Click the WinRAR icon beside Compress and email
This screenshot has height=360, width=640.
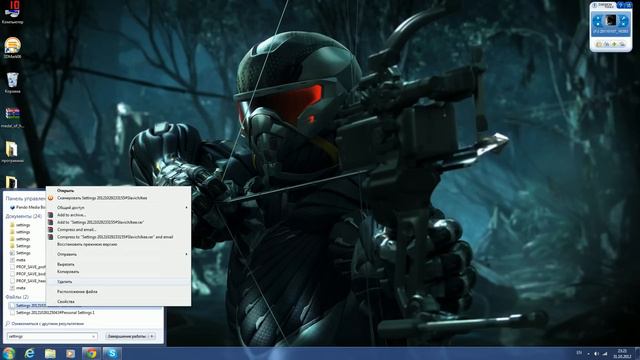(51, 229)
